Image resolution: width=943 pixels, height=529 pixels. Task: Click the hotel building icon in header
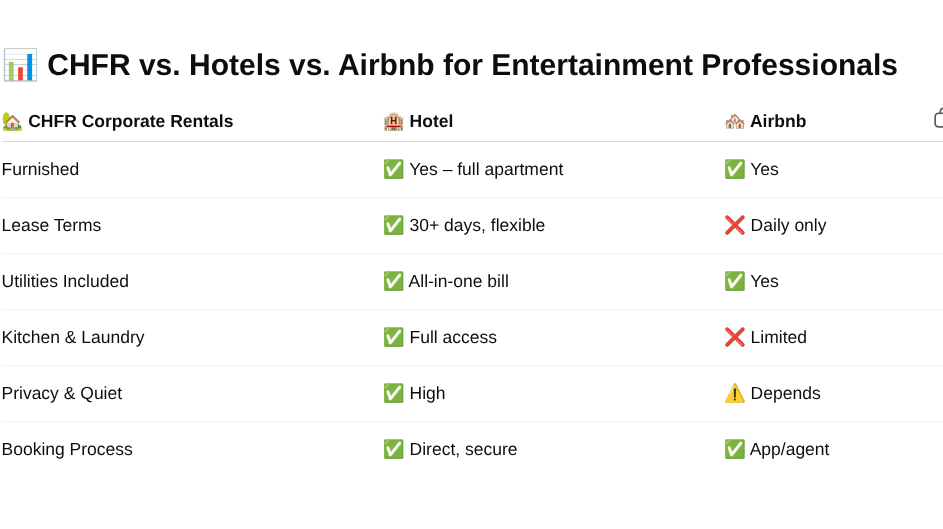pyautogui.click(x=393, y=121)
